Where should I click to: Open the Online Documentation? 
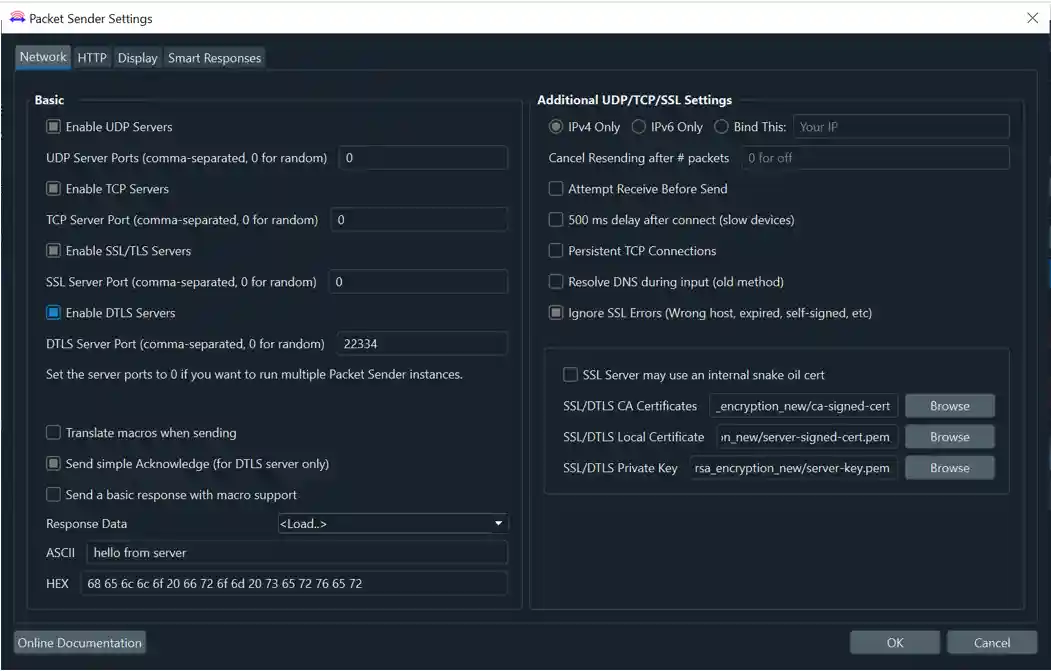point(79,642)
